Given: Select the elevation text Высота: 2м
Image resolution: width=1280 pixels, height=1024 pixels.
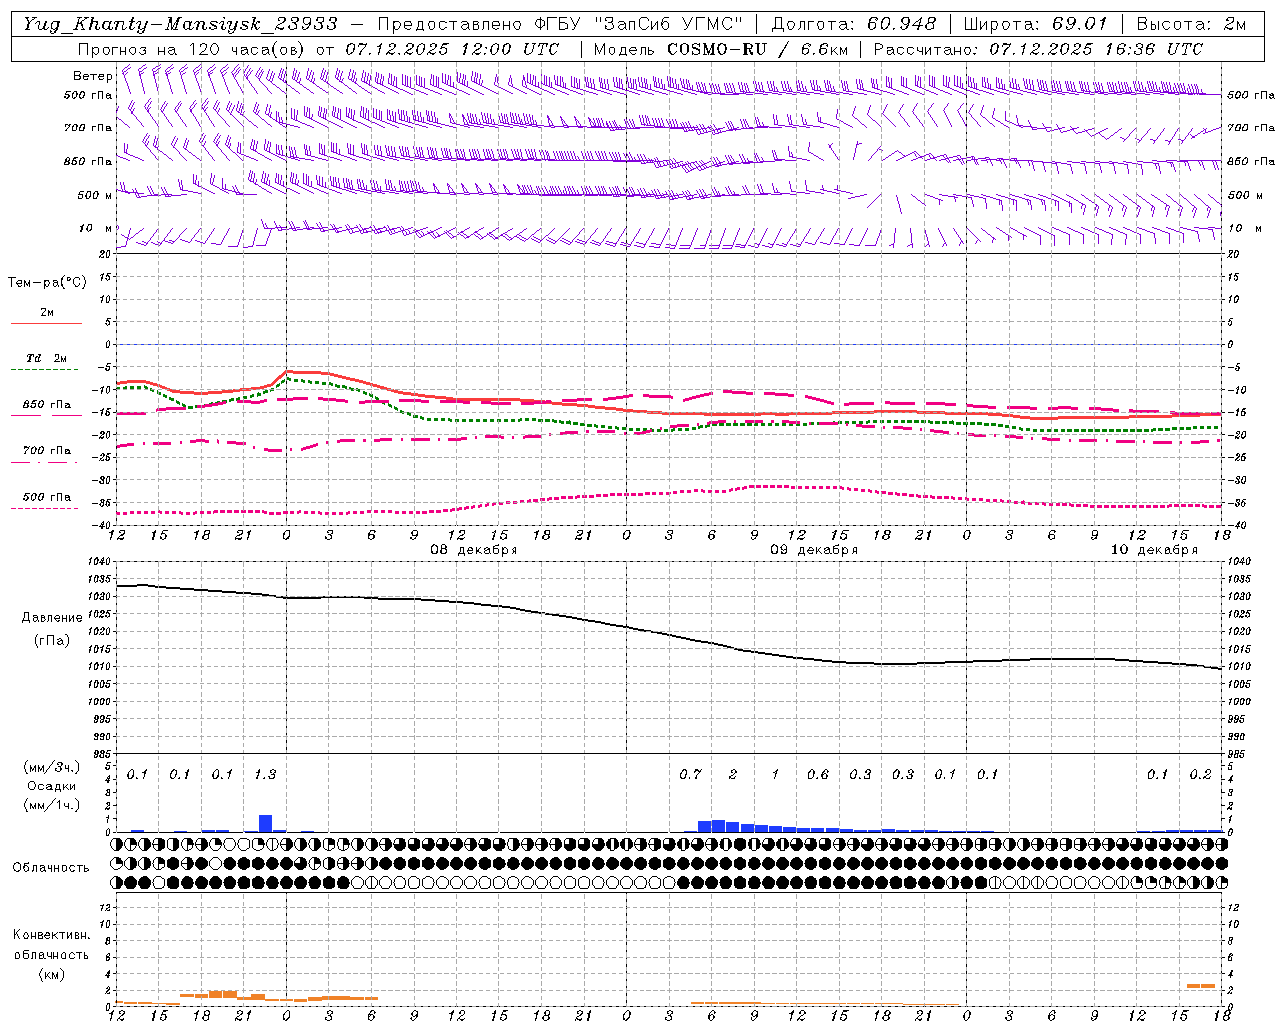Looking at the screenshot, I should click(1191, 24).
